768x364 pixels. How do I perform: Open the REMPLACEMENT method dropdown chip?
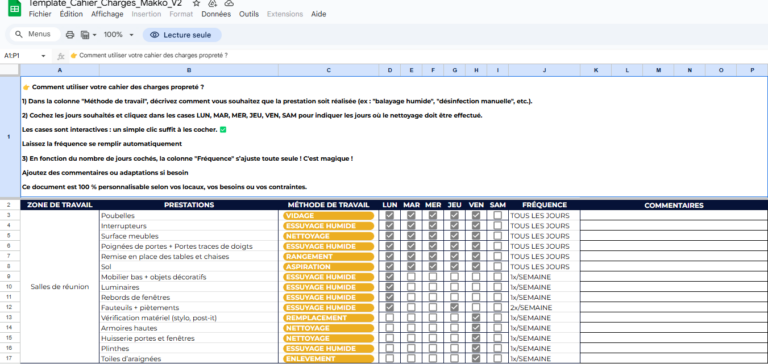click(328, 318)
